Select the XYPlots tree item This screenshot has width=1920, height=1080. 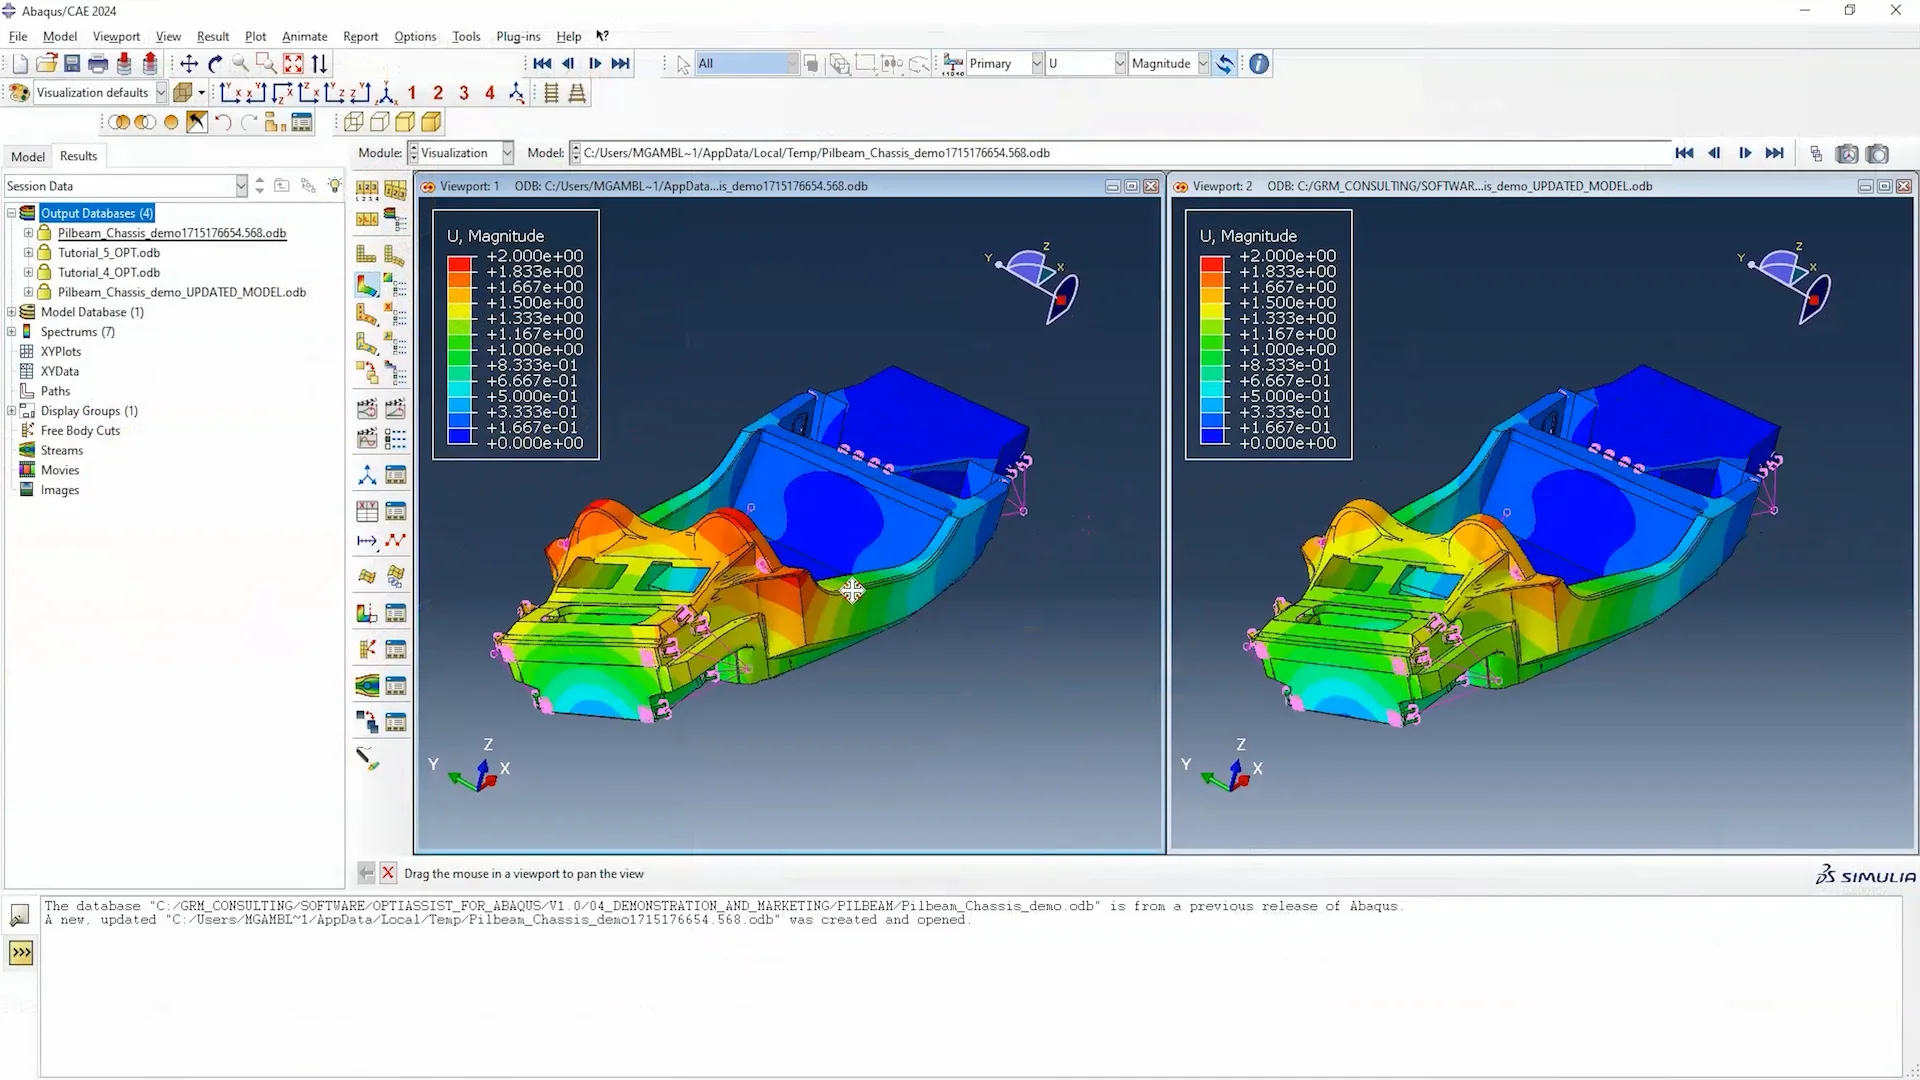coord(61,352)
